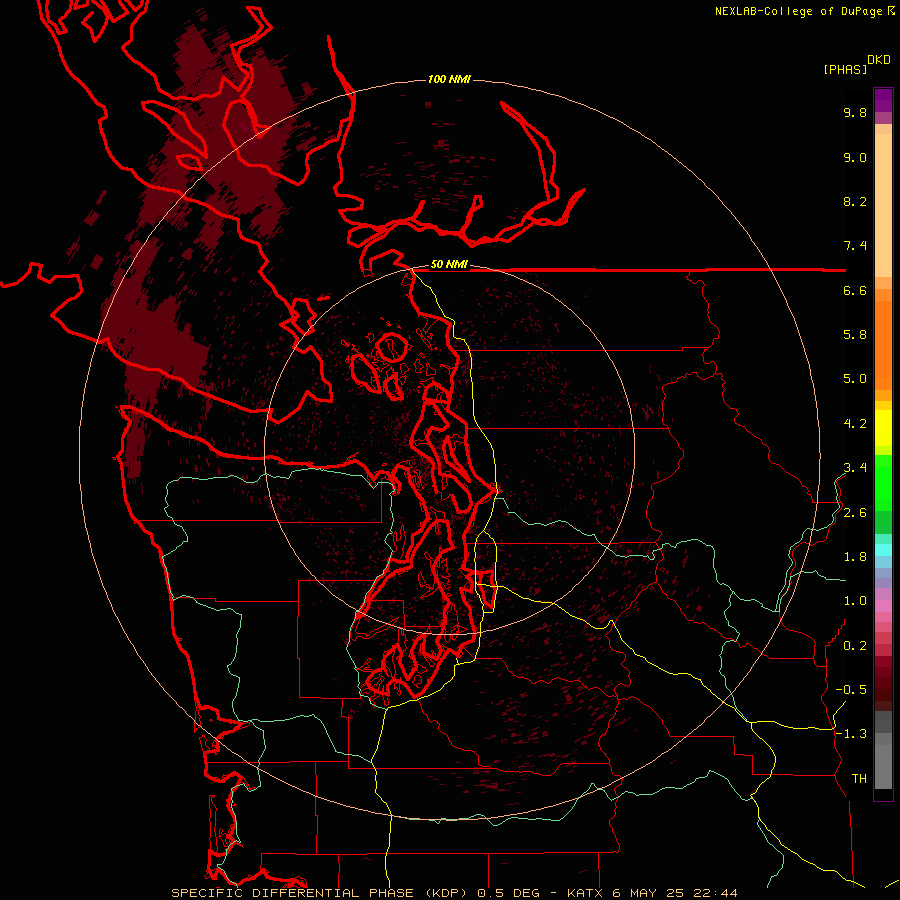Click the 0.2 value on the color scale
The height and width of the screenshot is (900, 900).
pyautogui.click(x=855, y=646)
